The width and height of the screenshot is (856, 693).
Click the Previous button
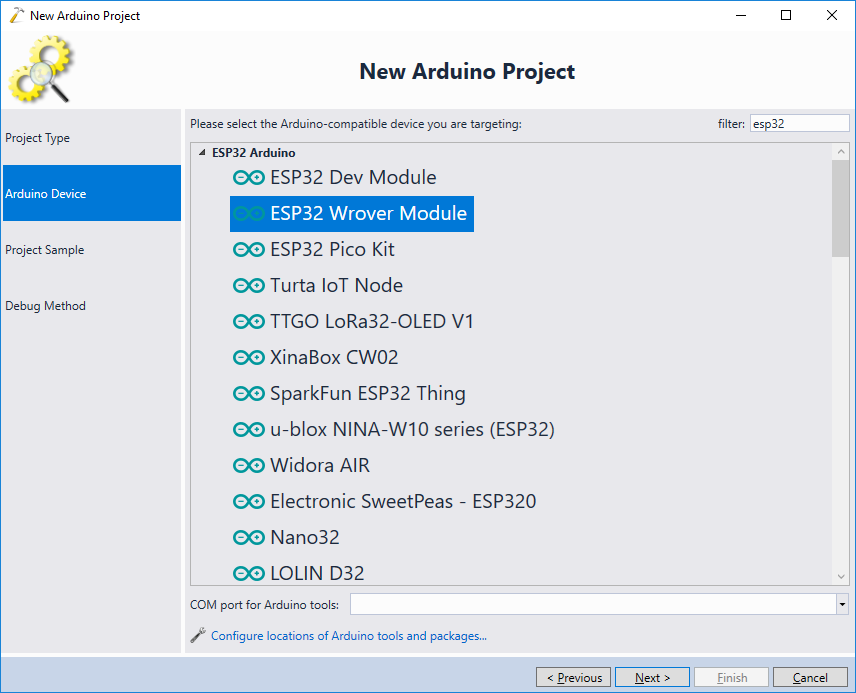tap(573, 677)
